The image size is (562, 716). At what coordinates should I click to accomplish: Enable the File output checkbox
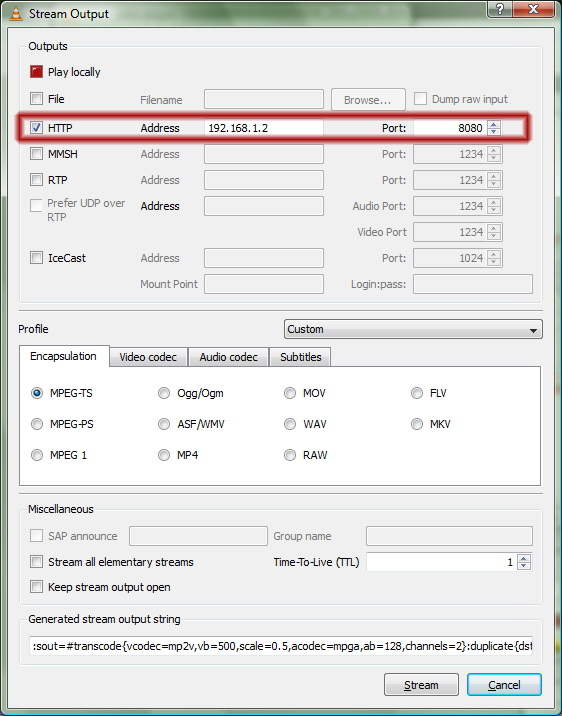[x=37, y=99]
